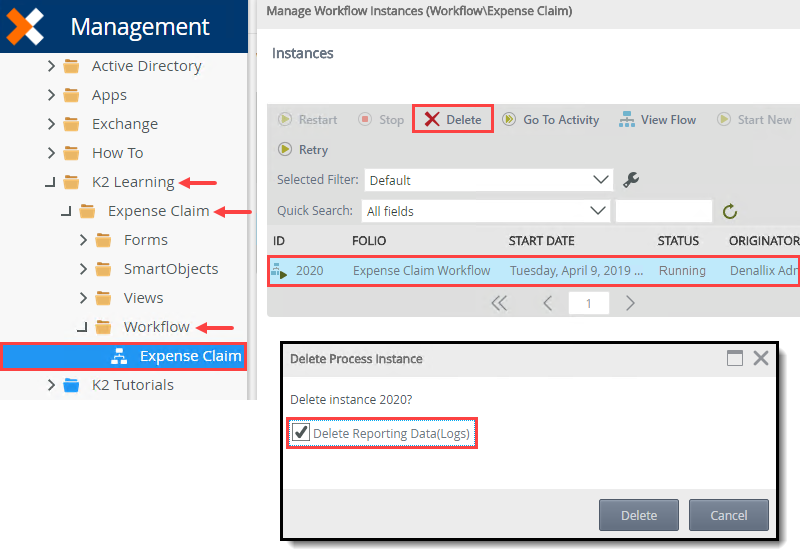Click the running instance icon in row 2020
This screenshot has width=800, height=556.
279,271
